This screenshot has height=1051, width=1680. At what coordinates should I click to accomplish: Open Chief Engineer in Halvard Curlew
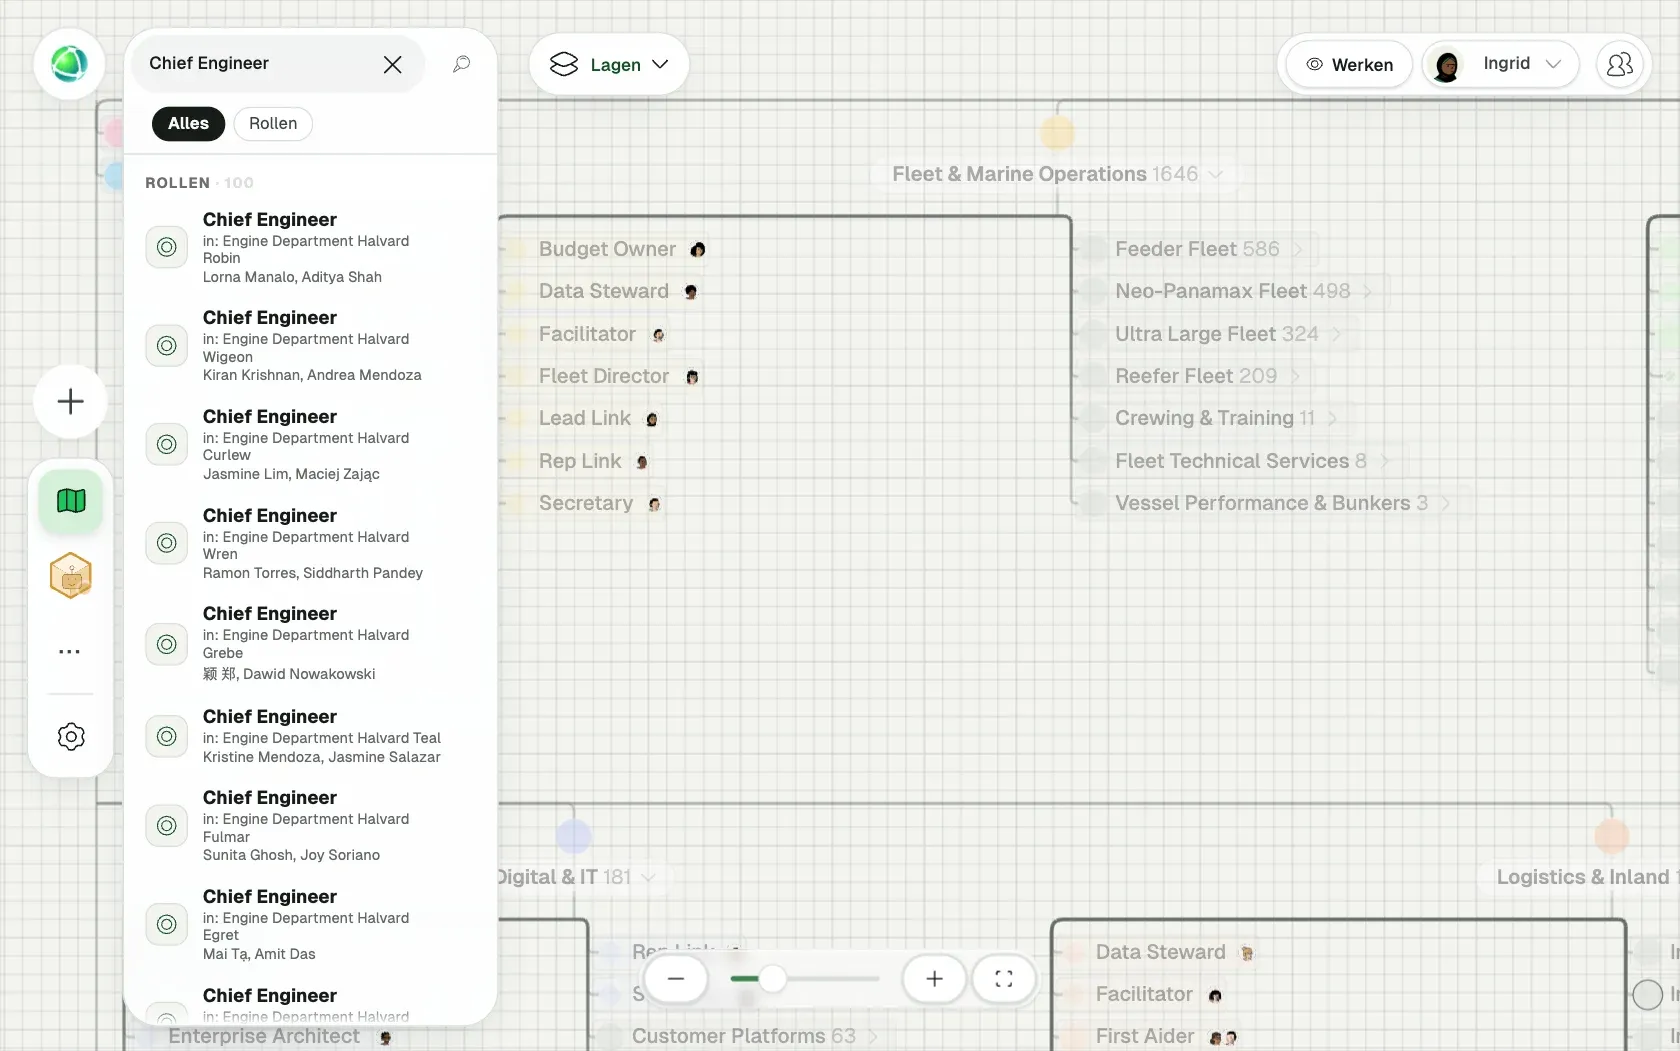click(311, 444)
